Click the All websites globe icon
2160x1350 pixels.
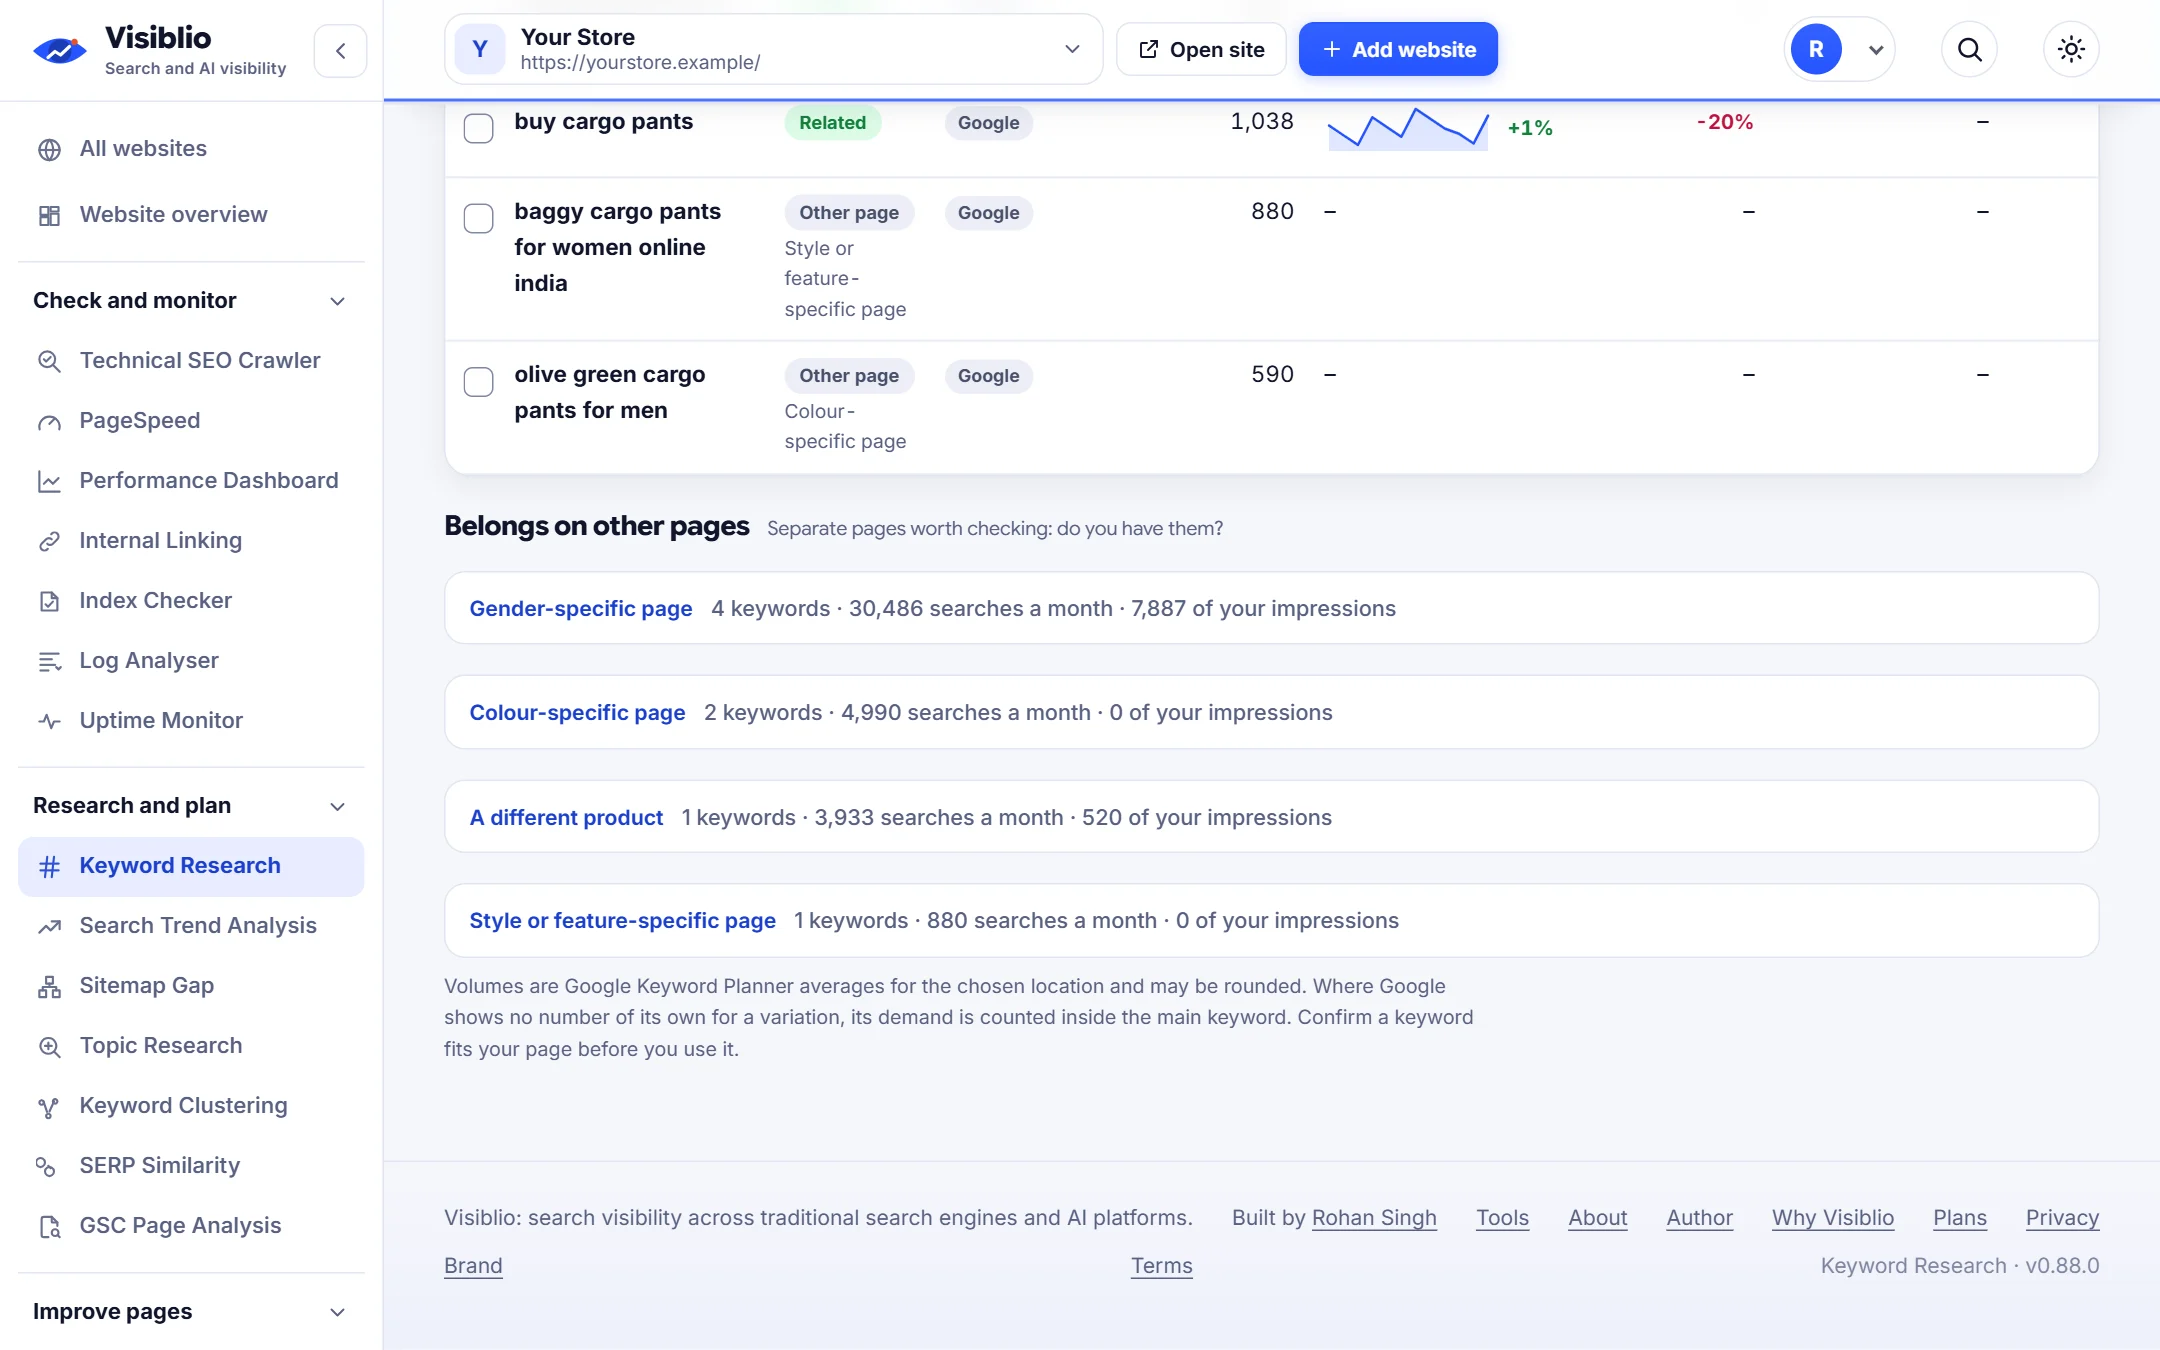pyautogui.click(x=49, y=149)
